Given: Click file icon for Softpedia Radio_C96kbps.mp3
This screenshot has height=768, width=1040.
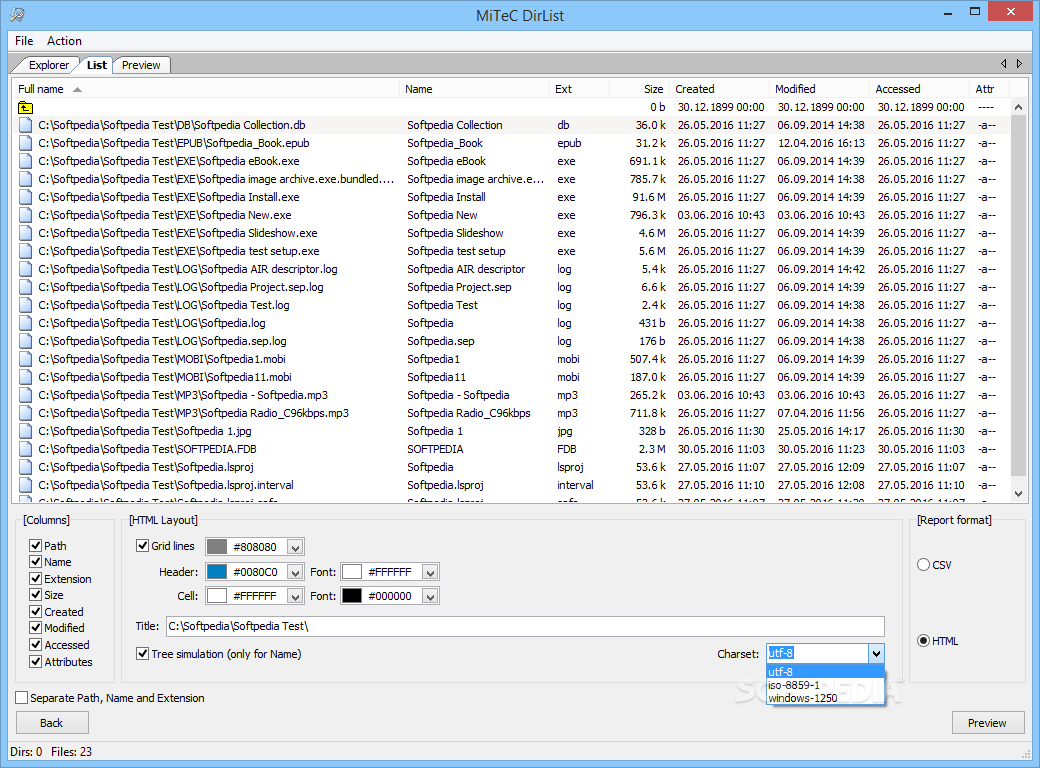Looking at the screenshot, I should point(25,413).
